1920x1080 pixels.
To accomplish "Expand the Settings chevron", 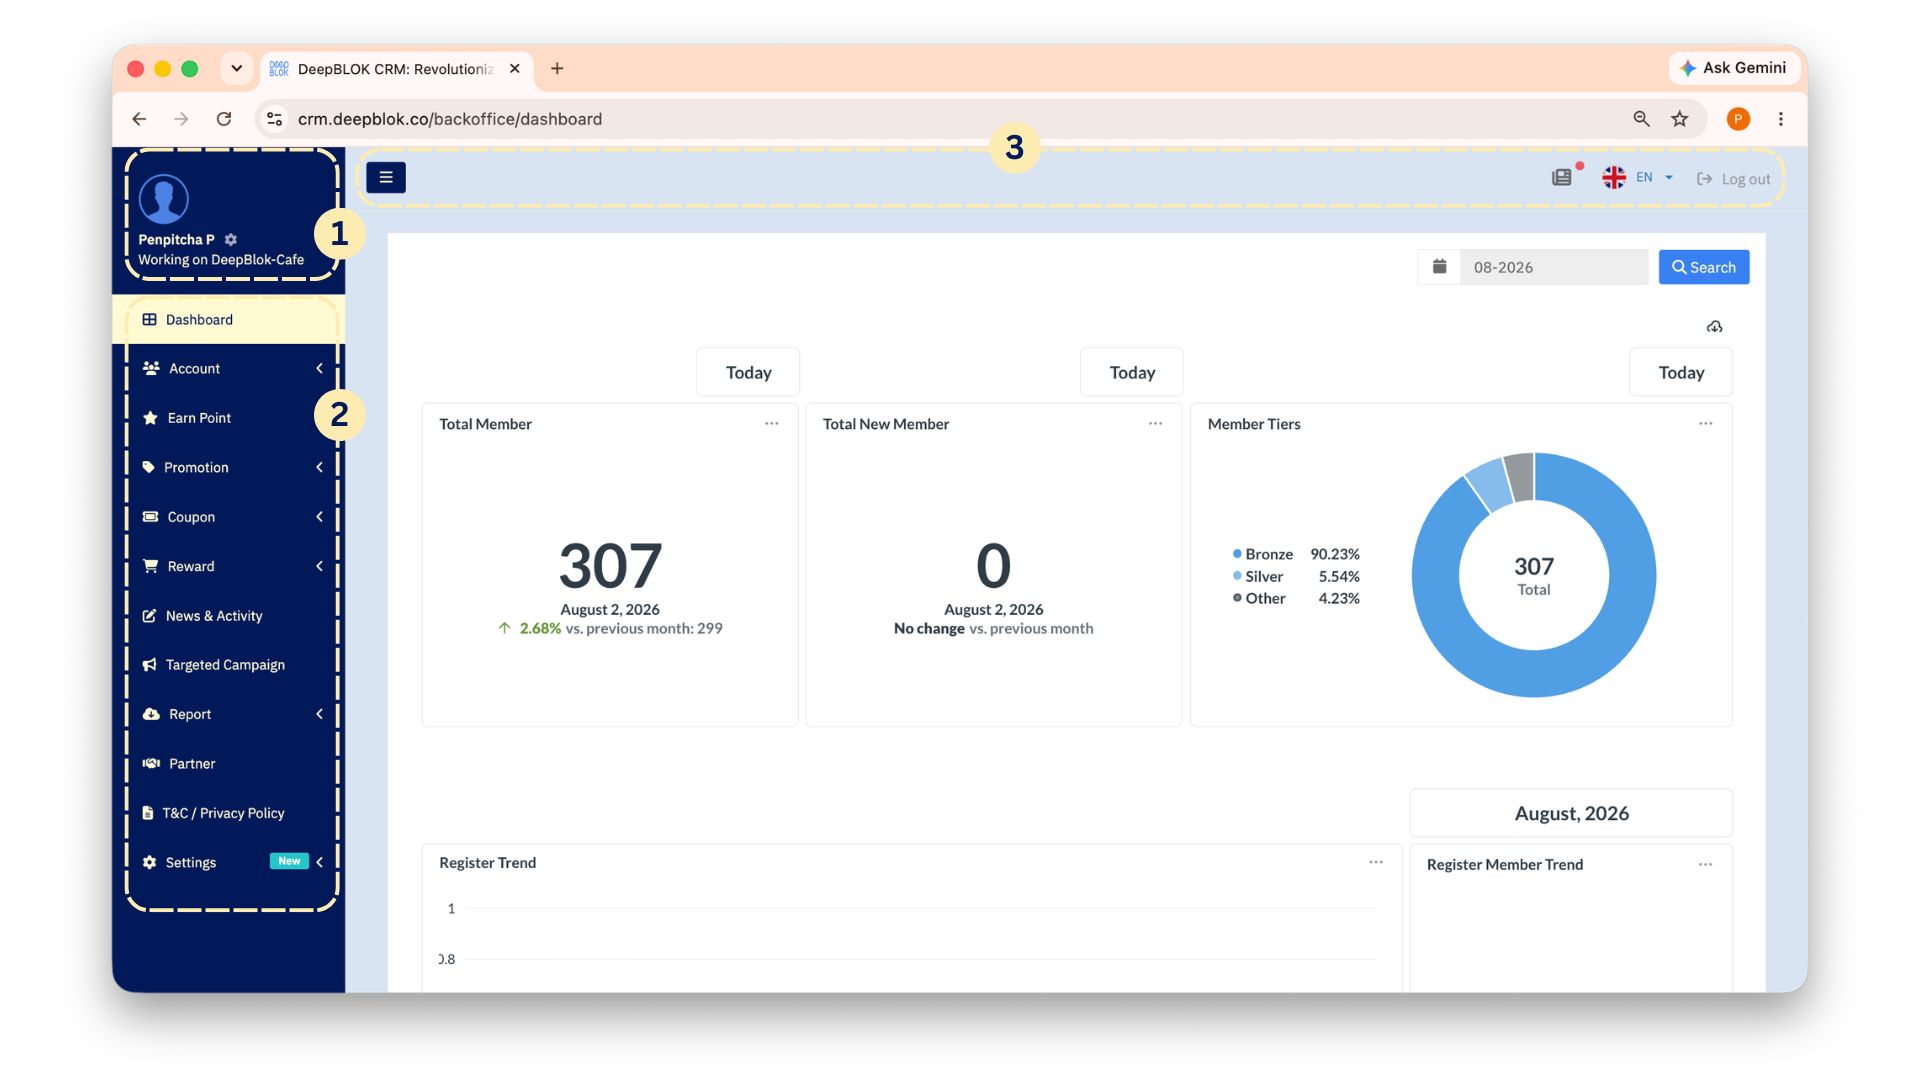I will tap(320, 862).
